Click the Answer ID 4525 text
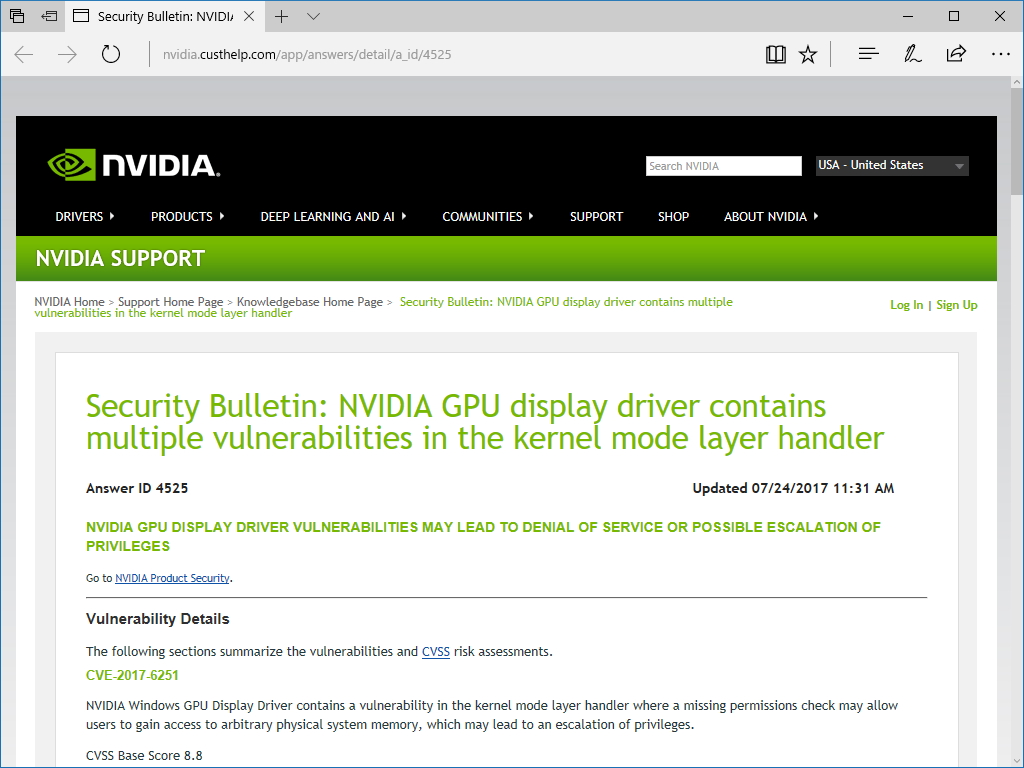The image size is (1024, 768). coord(137,488)
